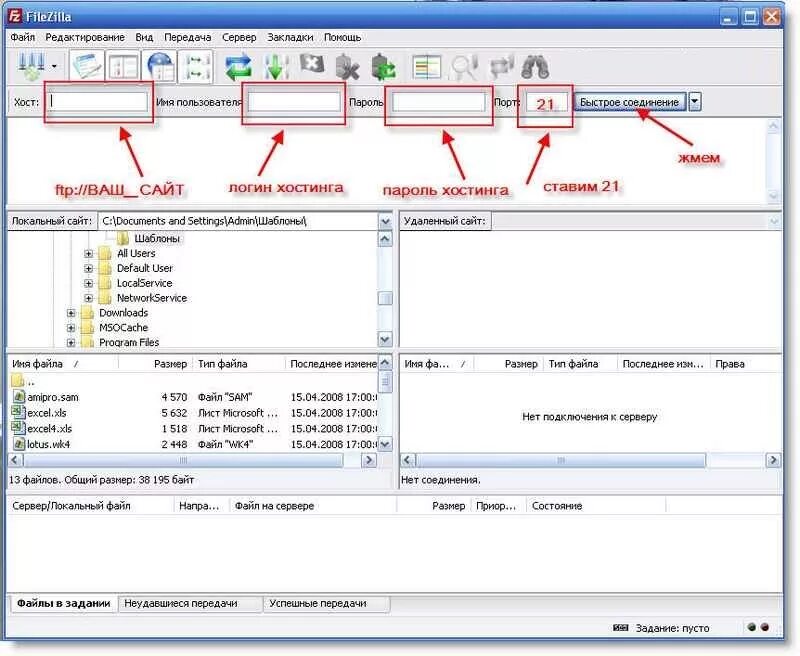Expand the Default User folder
Image resolution: width=800 pixels, height=656 pixels.
coord(89,268)
